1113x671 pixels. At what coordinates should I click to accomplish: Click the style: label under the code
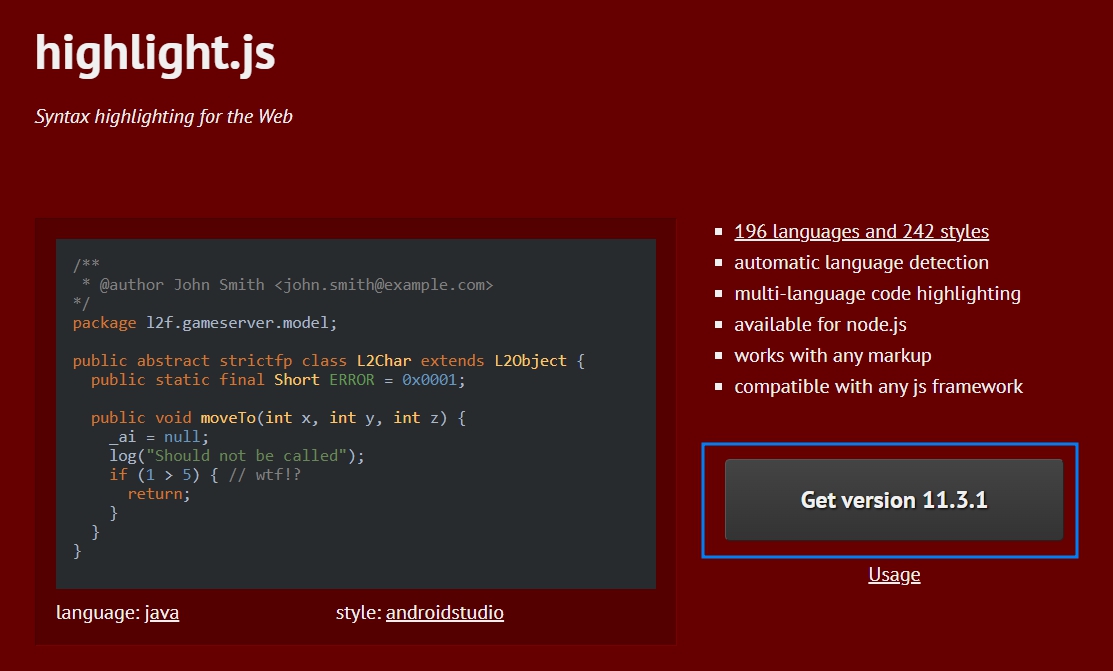(358, 613)
